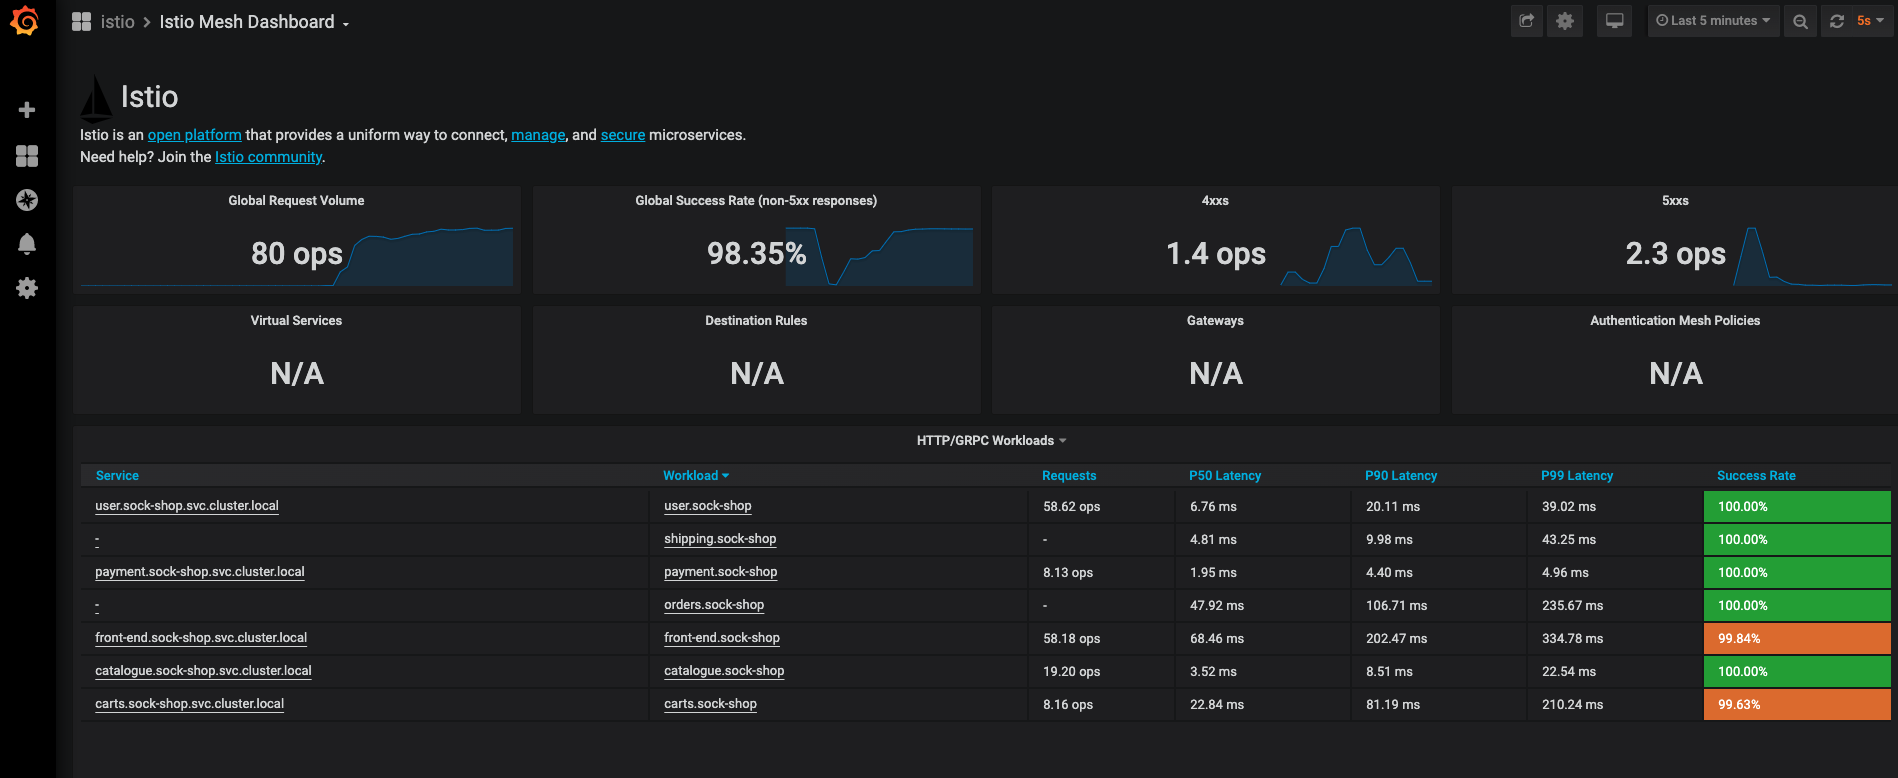
Task: Sort by the Requests column header
Action: (x=1069, y=476)
